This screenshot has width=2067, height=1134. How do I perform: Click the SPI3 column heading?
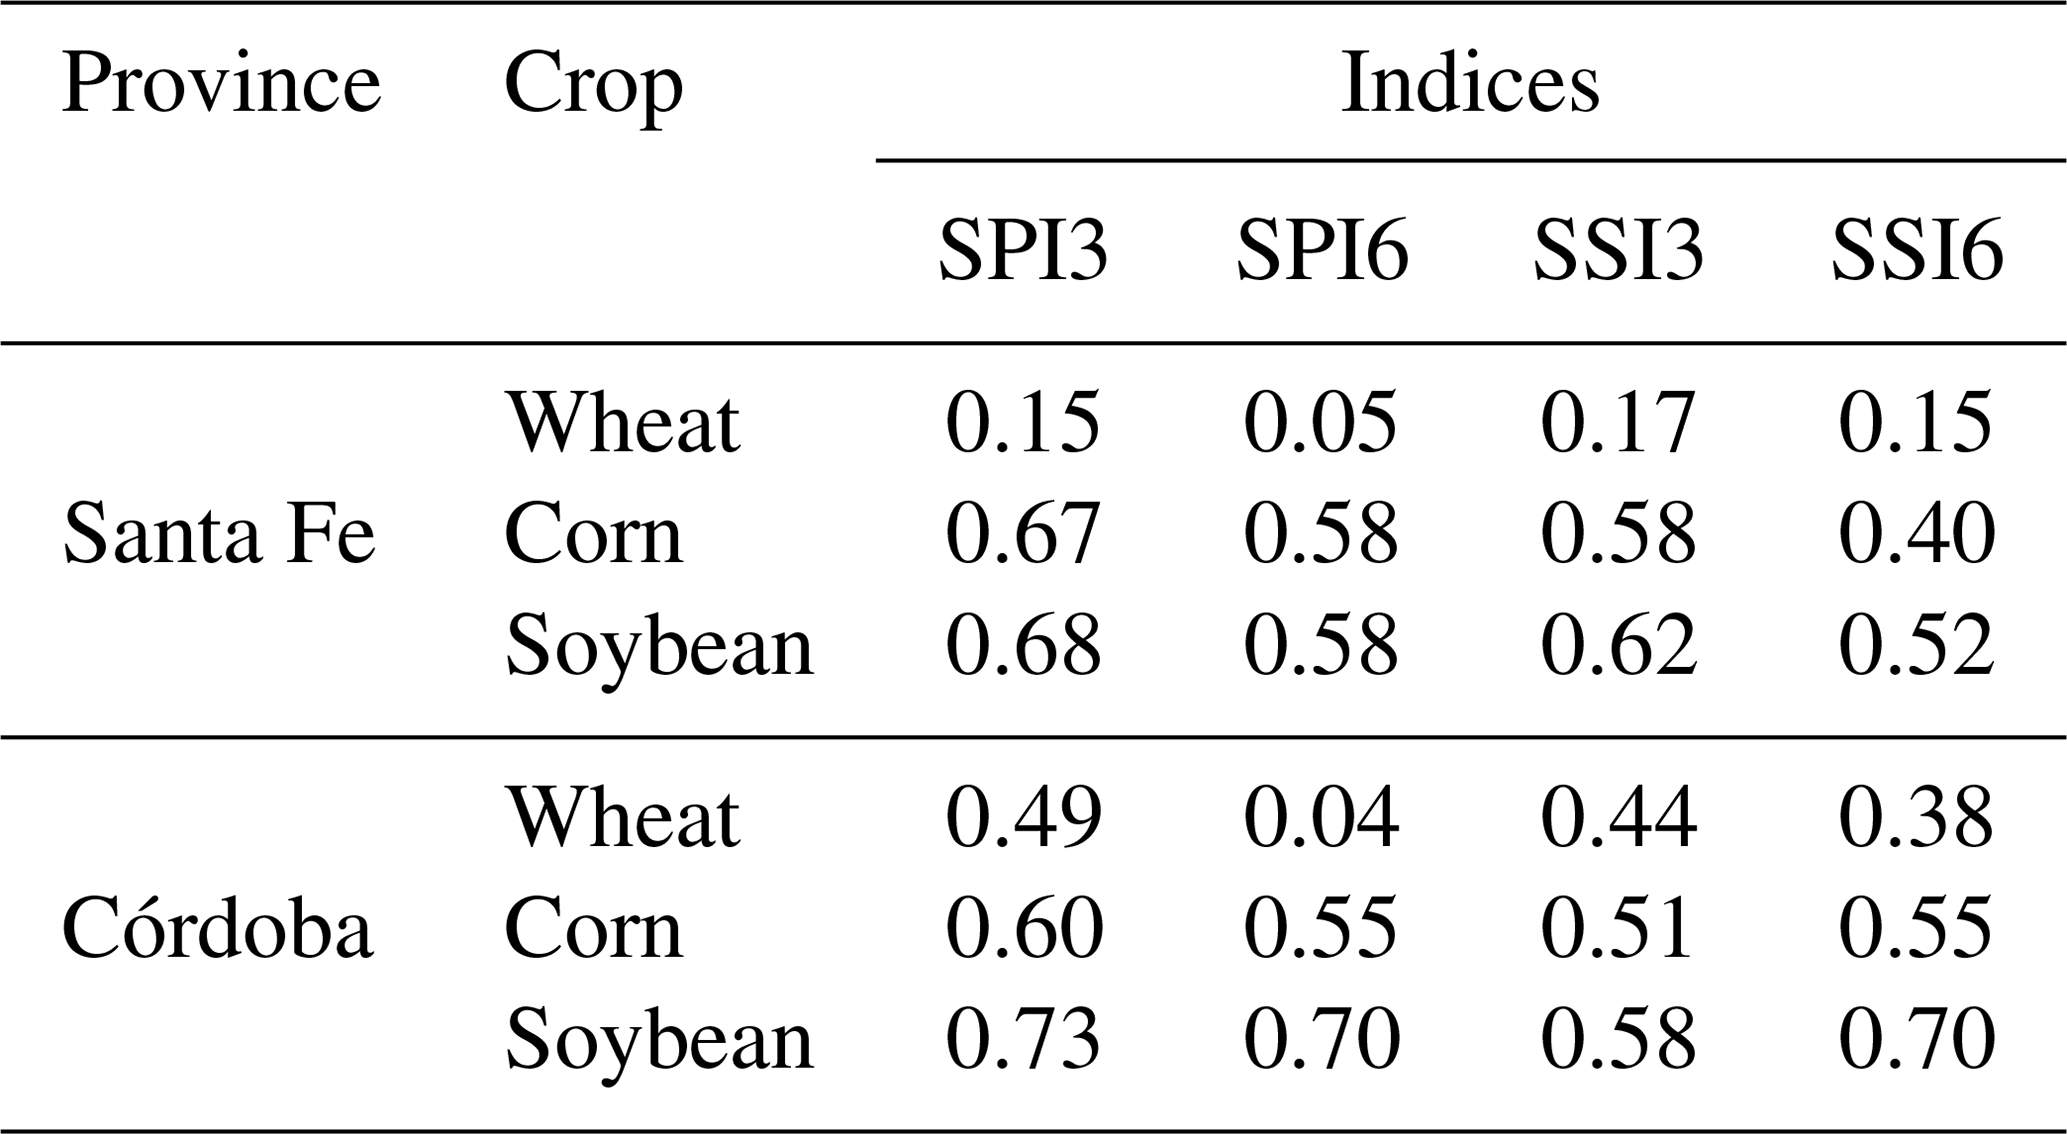(1022, 250)
